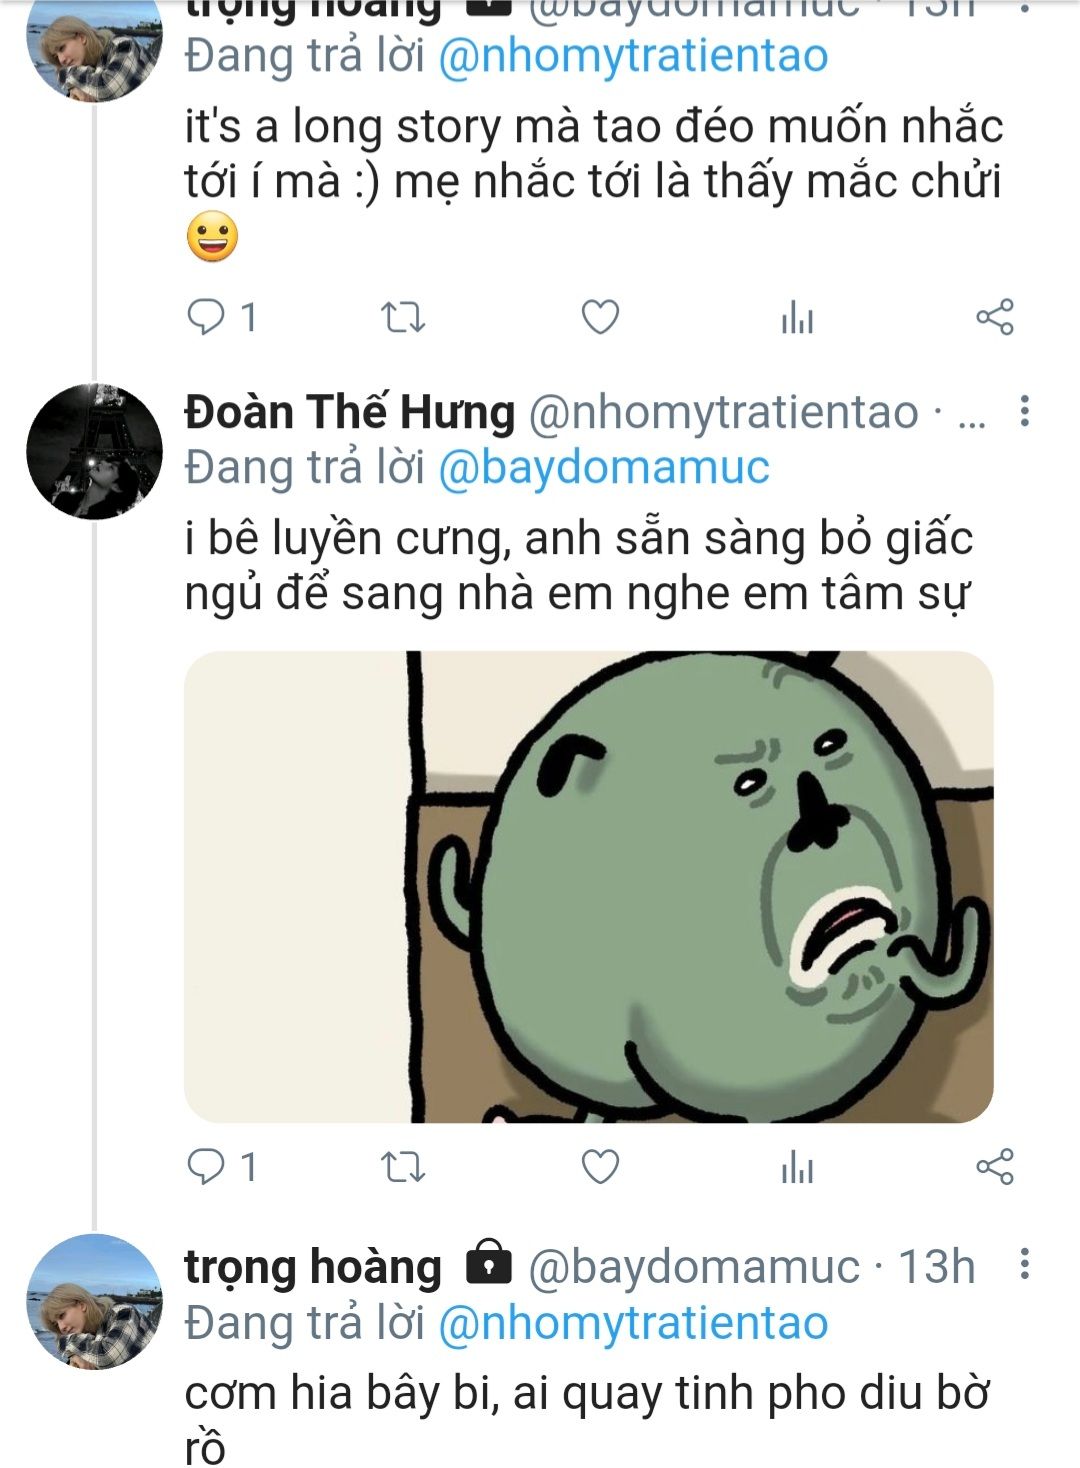
Task: Open @nhomytratientao mention in top tweet
Action: click(x=633, y=56)
